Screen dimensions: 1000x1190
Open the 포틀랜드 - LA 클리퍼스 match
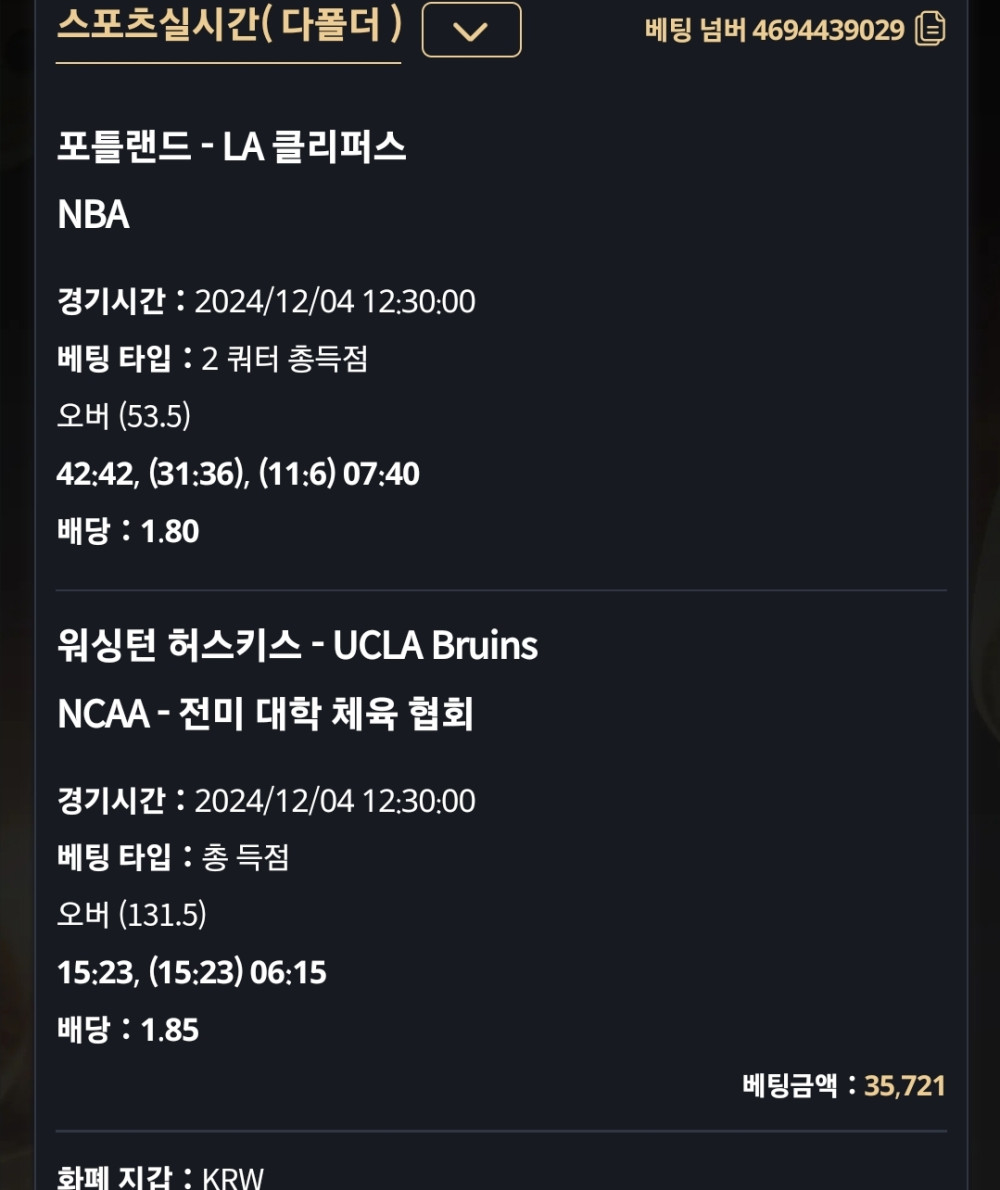[231, 148]
